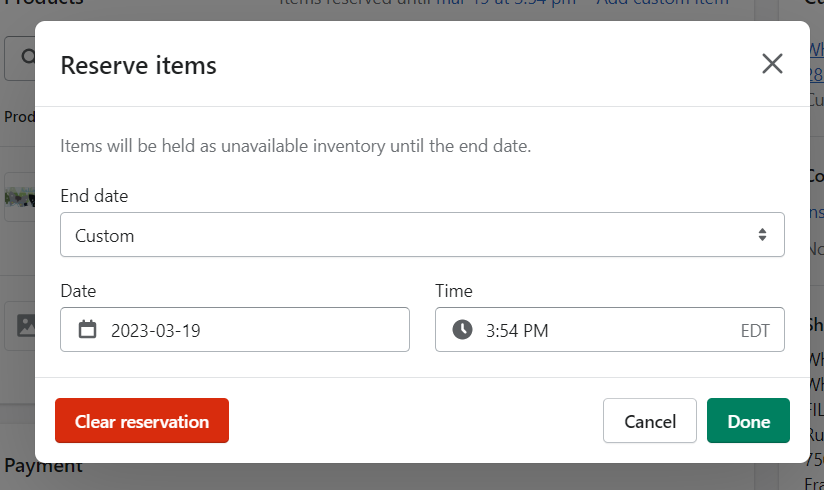Click the Add custom item link
The image size is (824, 490).
coord(663,4)
